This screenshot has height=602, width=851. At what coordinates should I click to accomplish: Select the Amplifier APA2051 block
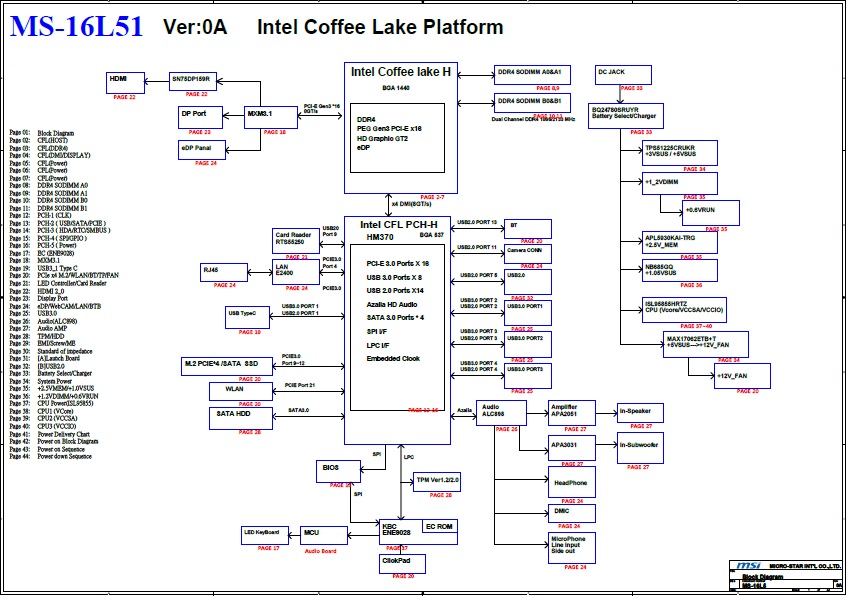coord(571,413)
